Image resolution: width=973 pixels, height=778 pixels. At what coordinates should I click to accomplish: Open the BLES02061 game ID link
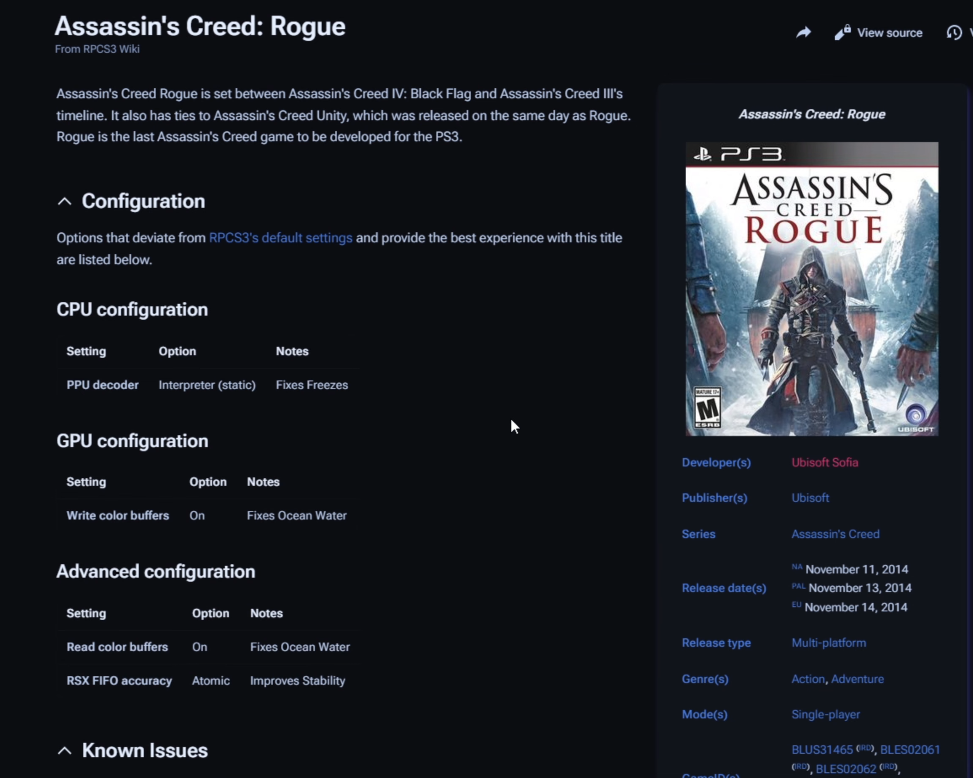[910, 749]
